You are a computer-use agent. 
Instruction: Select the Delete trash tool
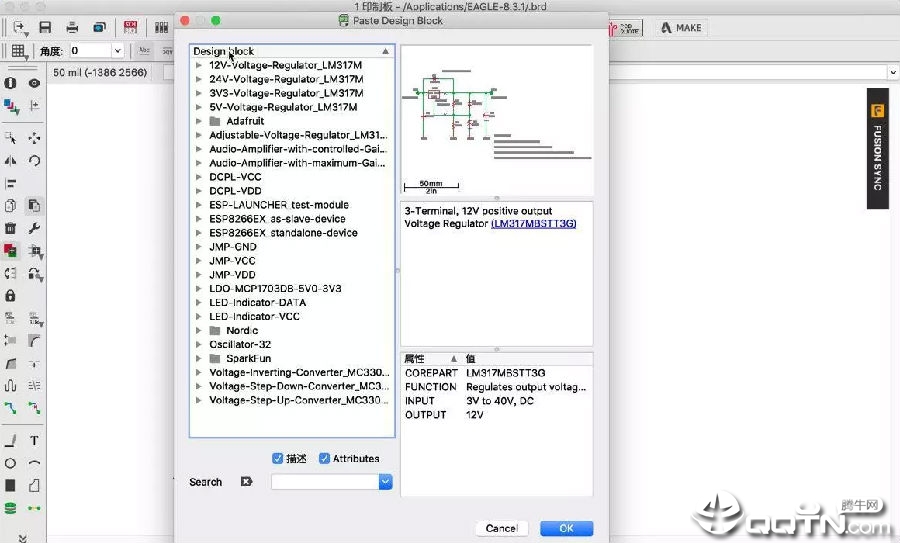pyautogui.click(x=10, y=228)
